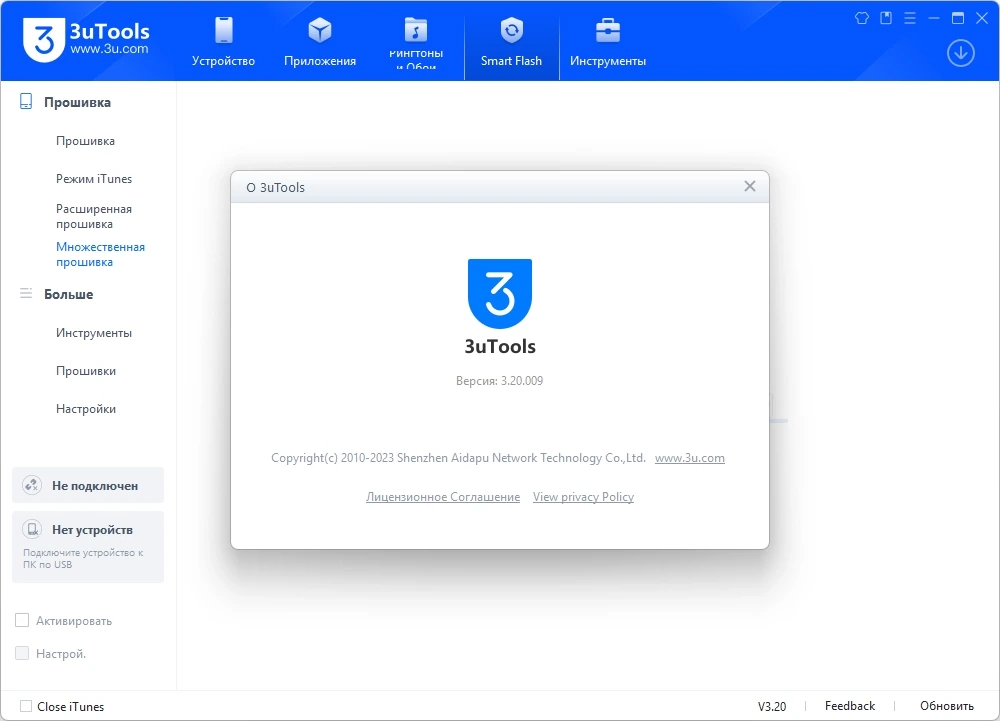Viewport: 1000px width, 721px height.
Task: Open the www.3u.com link in about dialog
Action: 689,458
